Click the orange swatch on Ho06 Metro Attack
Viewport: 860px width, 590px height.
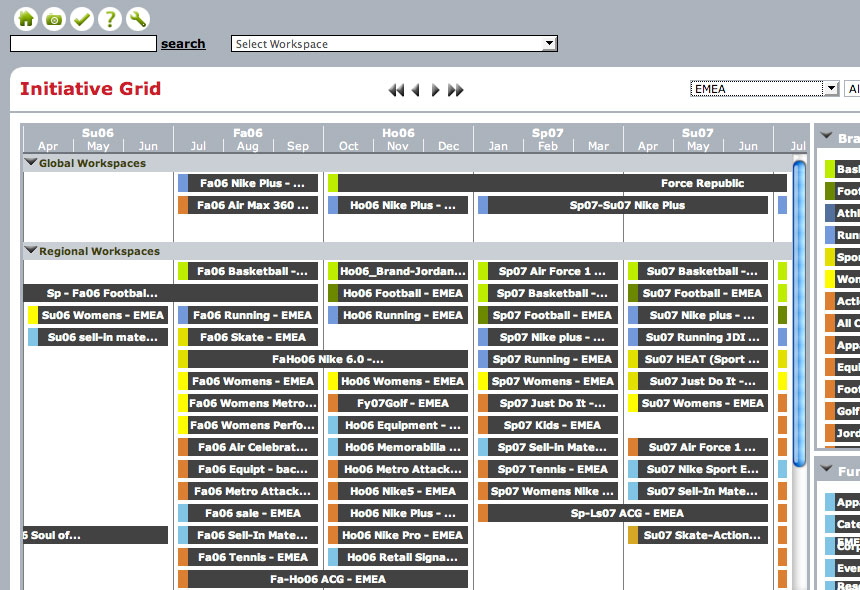333,469
